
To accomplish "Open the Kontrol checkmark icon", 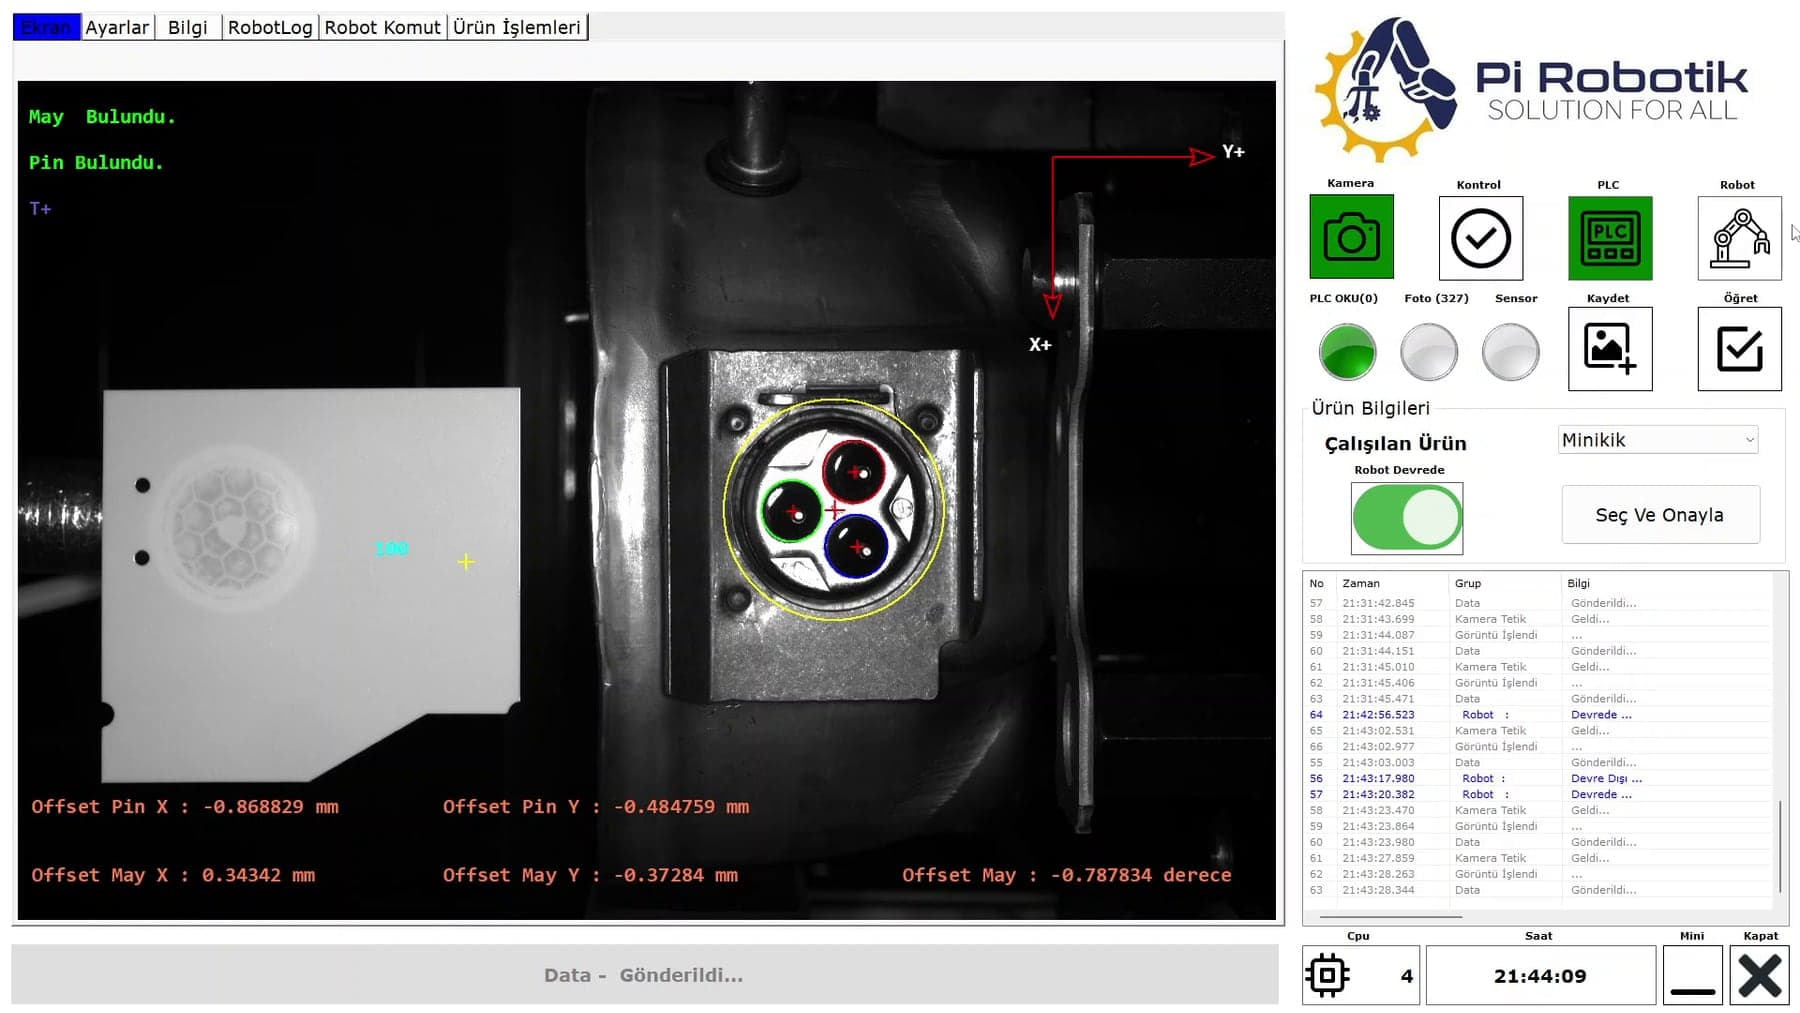I will click(1480, 238).
